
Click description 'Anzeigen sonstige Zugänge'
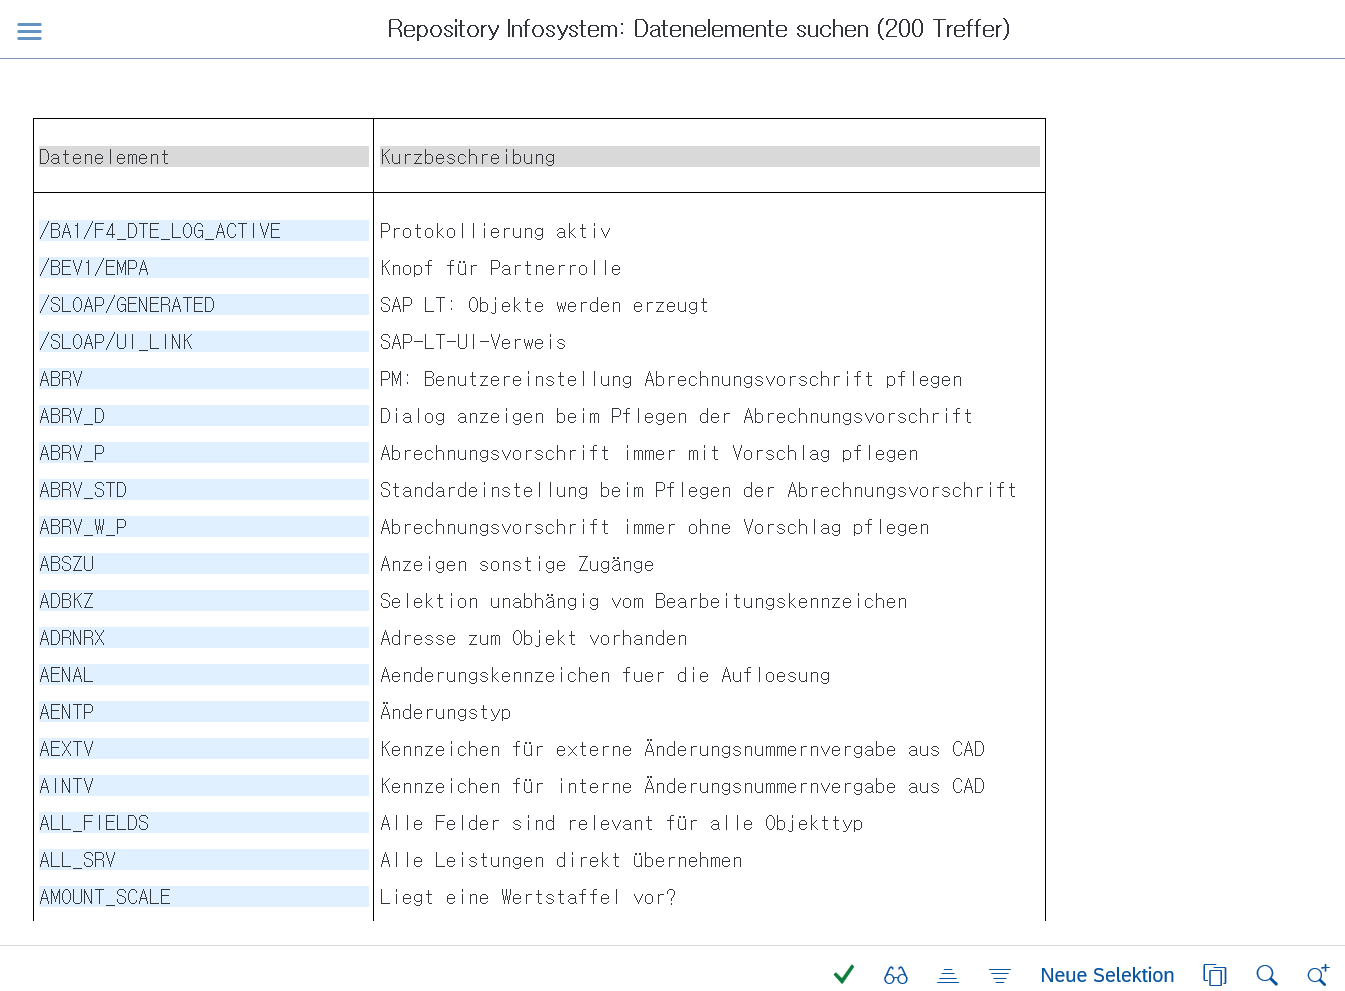tap(517, 564)
